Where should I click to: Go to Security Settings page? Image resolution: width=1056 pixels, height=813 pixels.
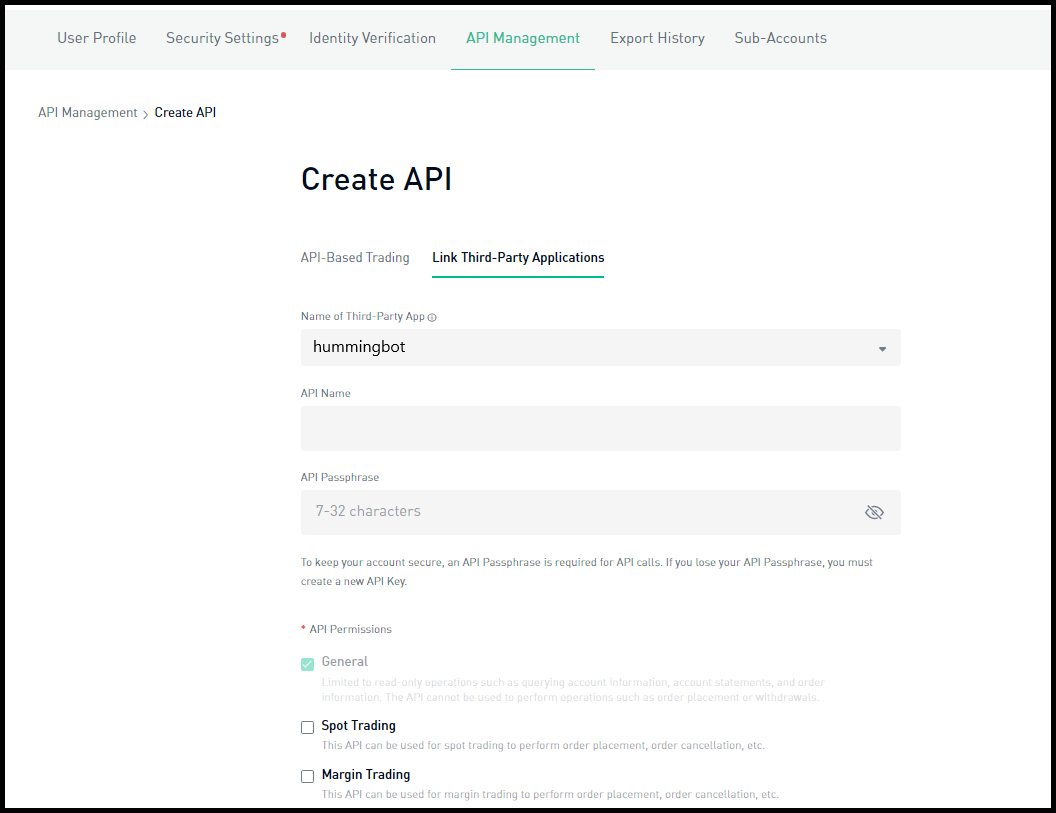[222, 38]
